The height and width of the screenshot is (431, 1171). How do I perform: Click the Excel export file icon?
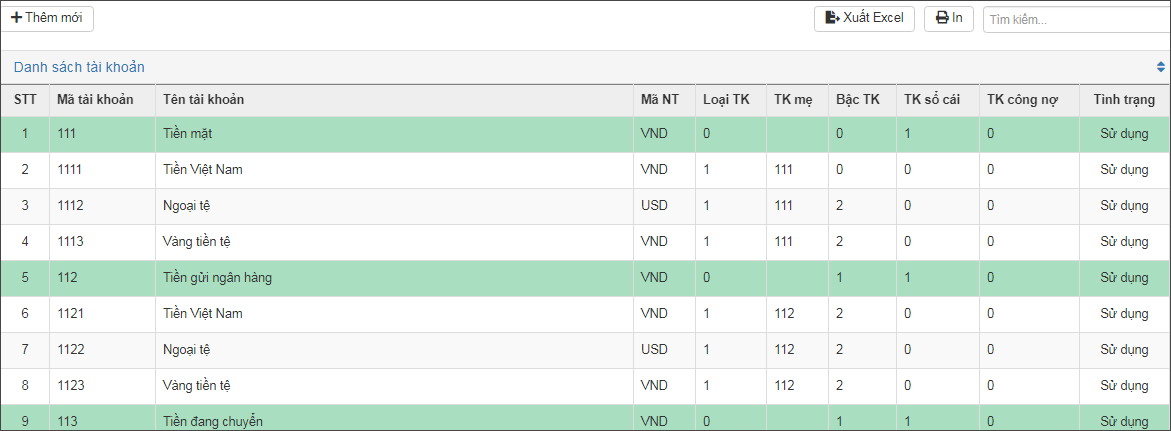(832, 18)
